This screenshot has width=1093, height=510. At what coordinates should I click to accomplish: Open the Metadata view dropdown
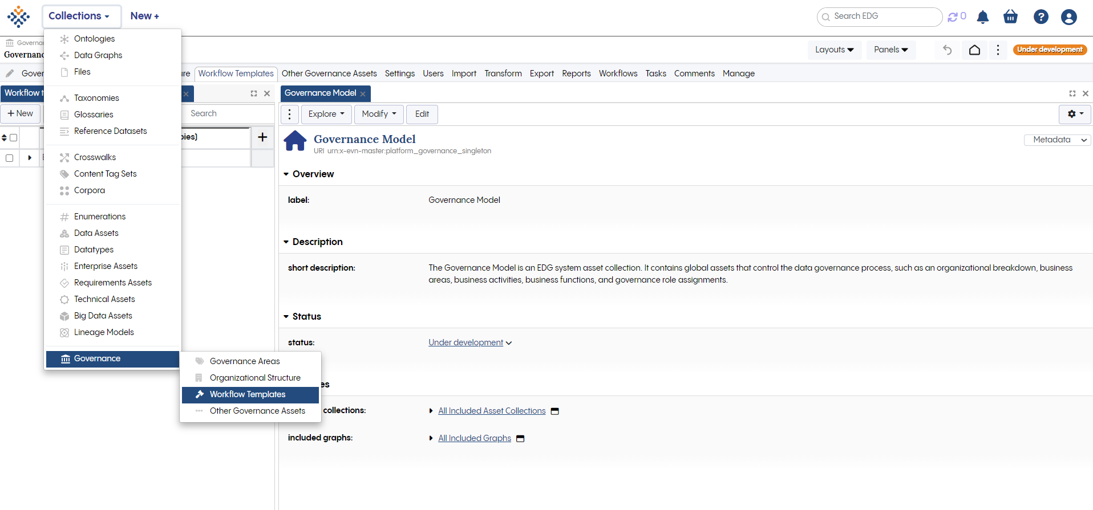click(x=1057, y=140)
